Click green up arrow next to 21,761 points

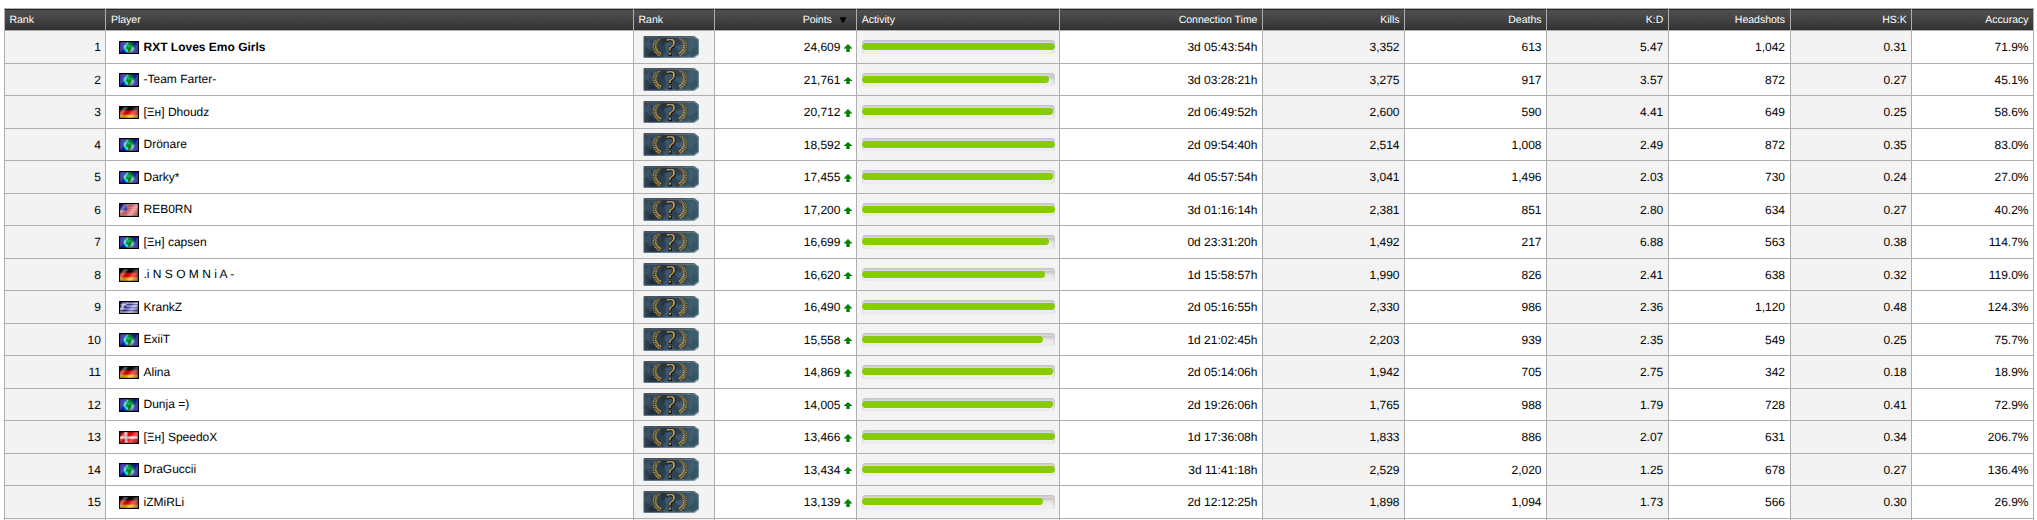848,81
